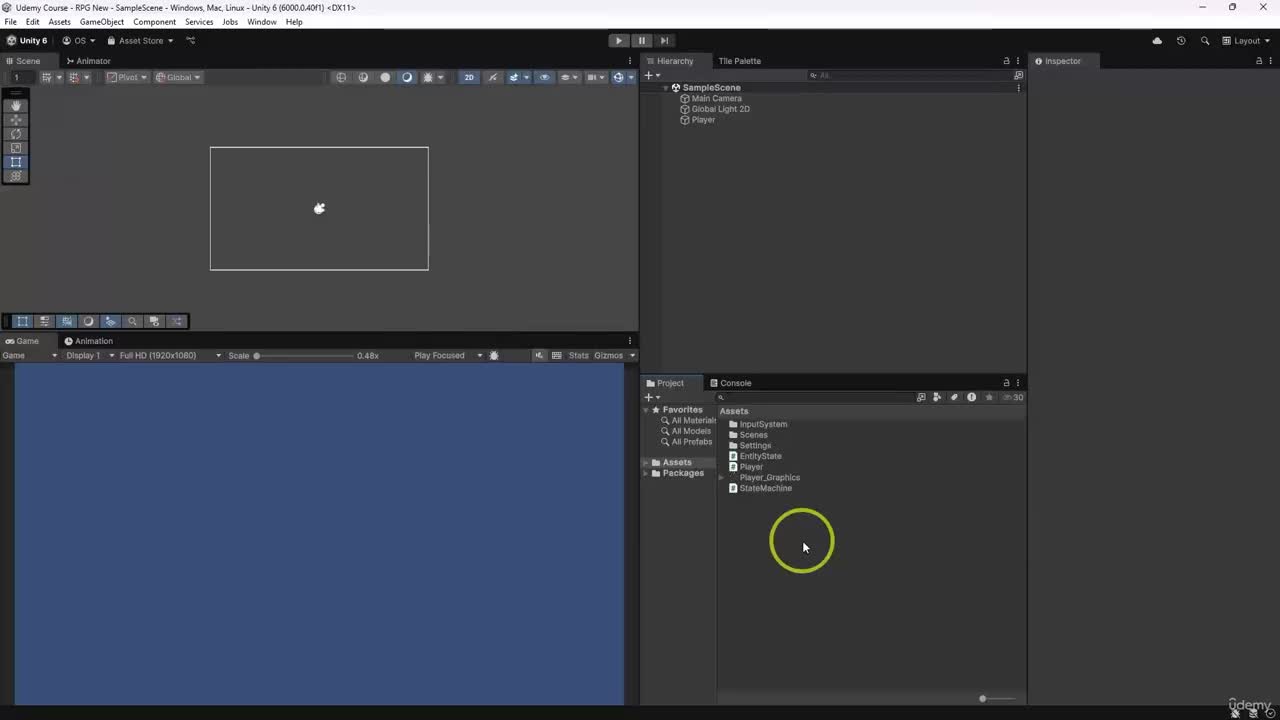Viewport: 1280px width, 720px height.
Task: Adjust the Game view Scale slider
Action: 303,356
